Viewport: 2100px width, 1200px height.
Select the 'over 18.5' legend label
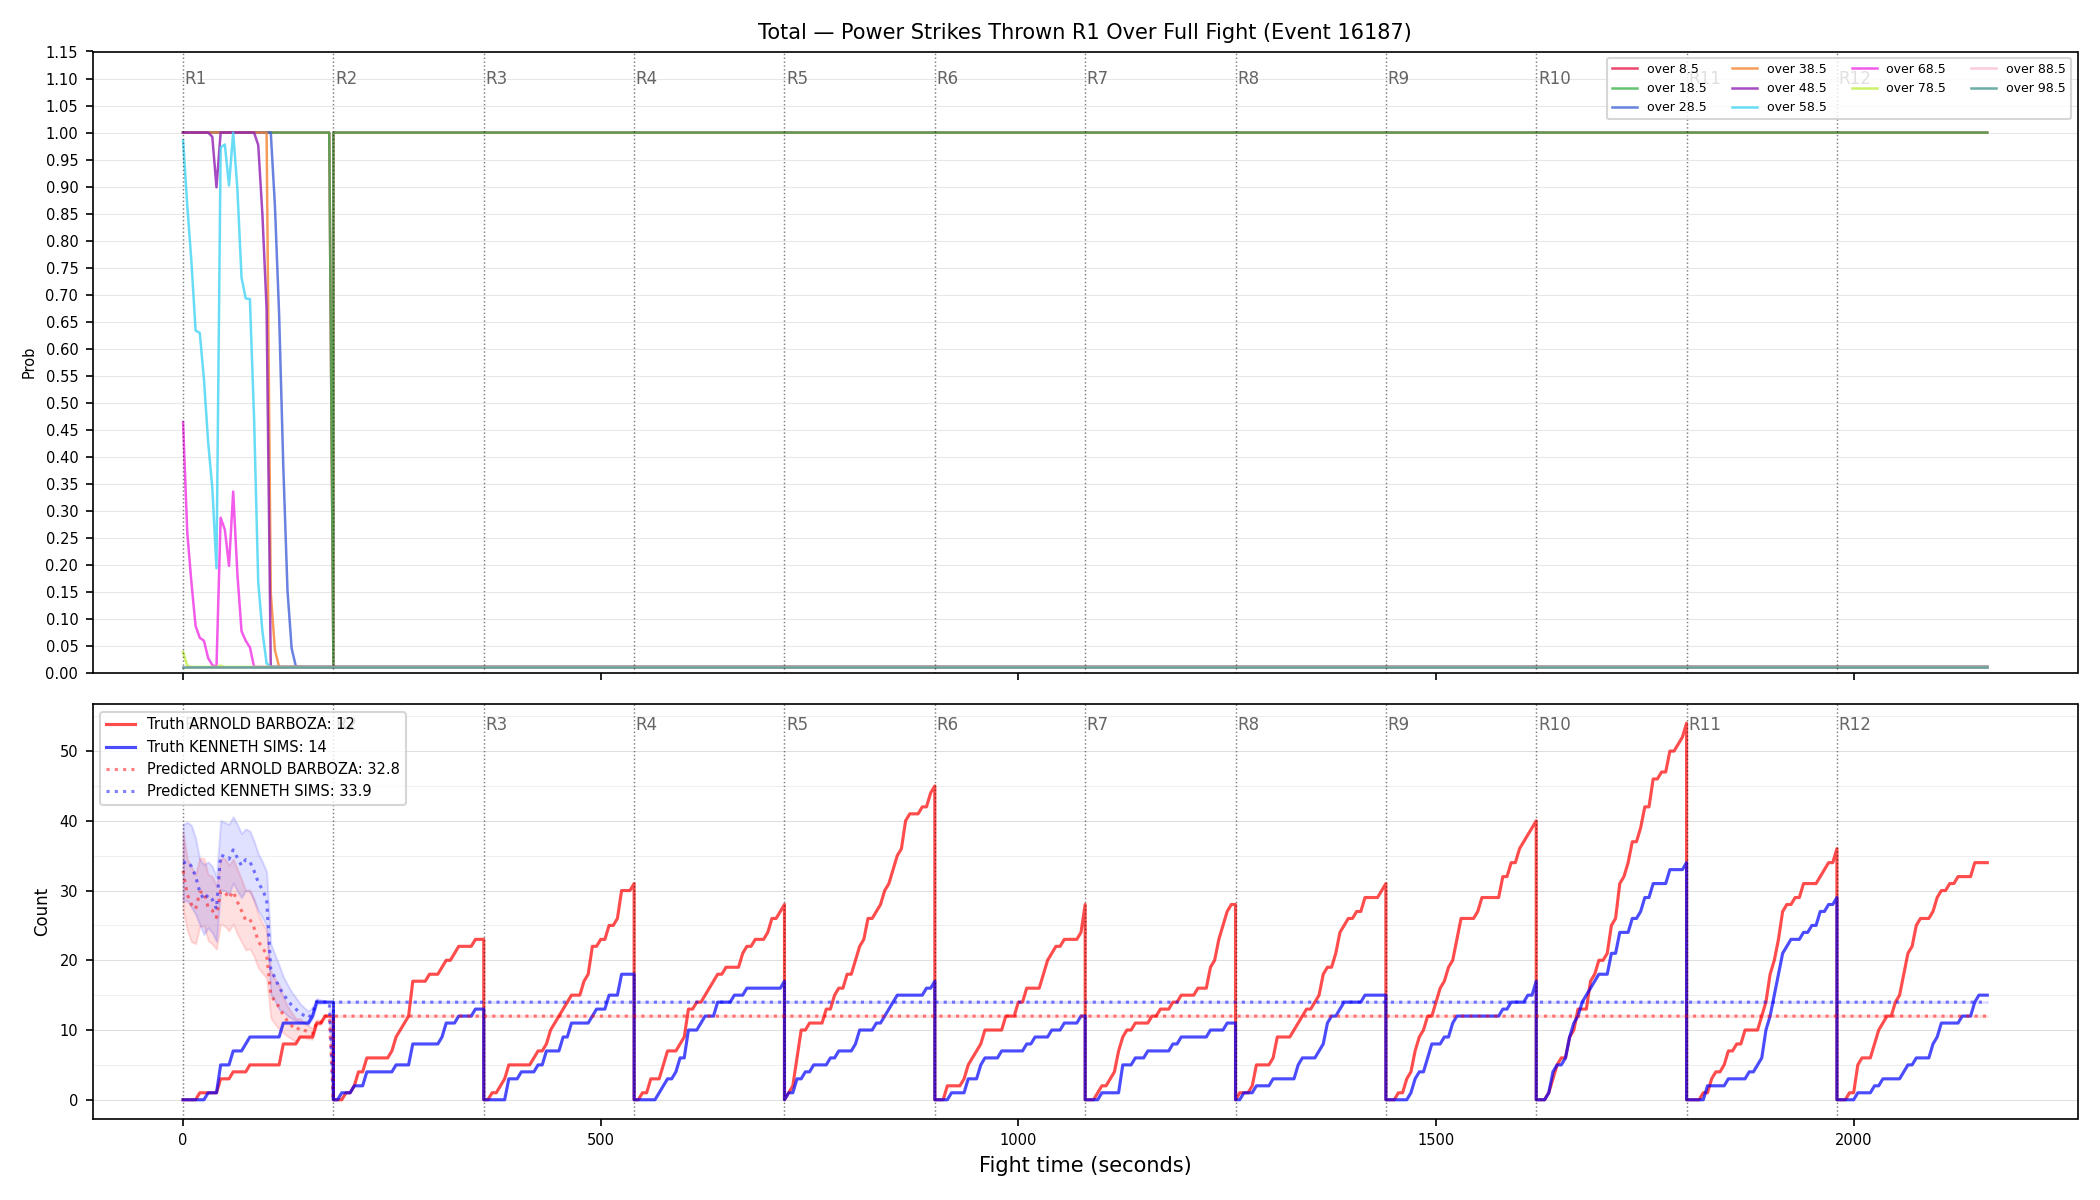pyautogui.click(x=1677, y=88)
